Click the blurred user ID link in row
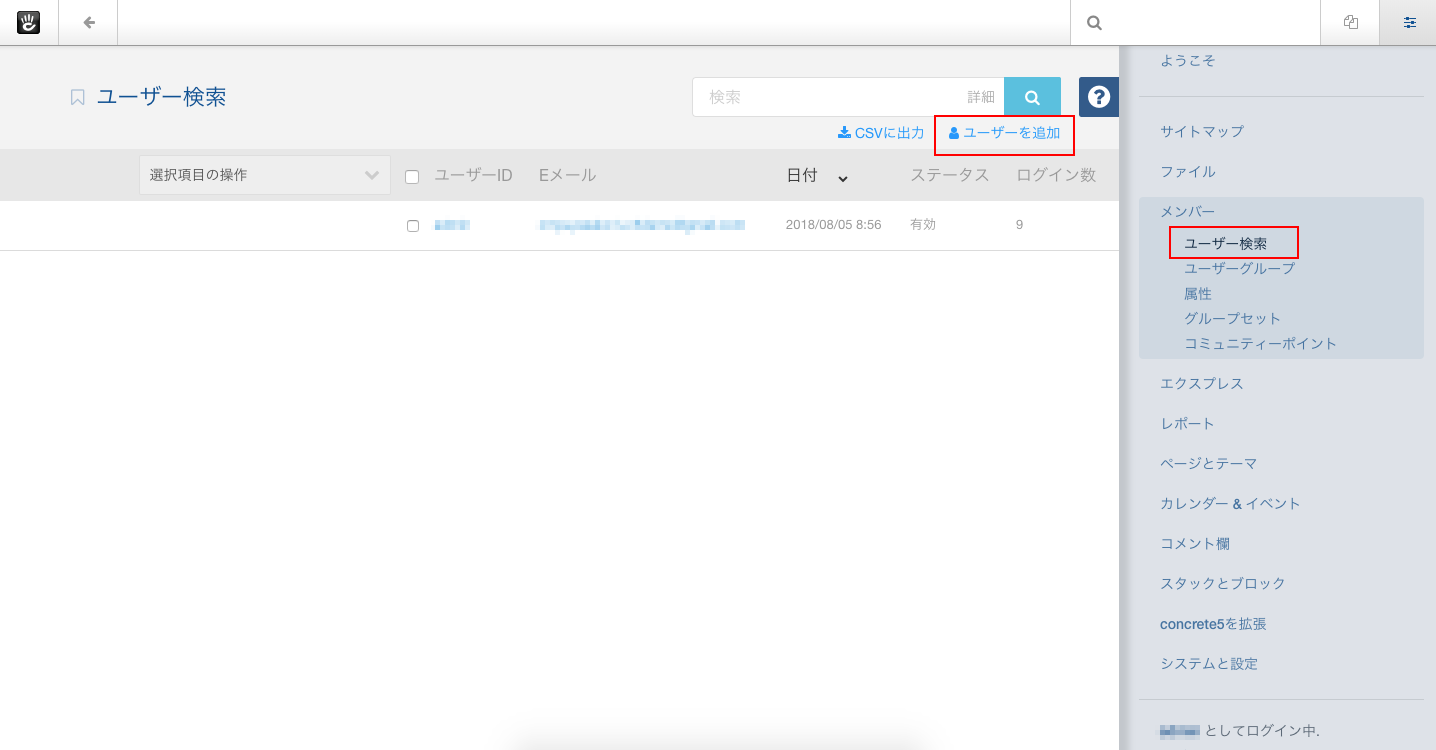Image resolution: width=1436 pixels, height=750 pixels. pos(452,225)
